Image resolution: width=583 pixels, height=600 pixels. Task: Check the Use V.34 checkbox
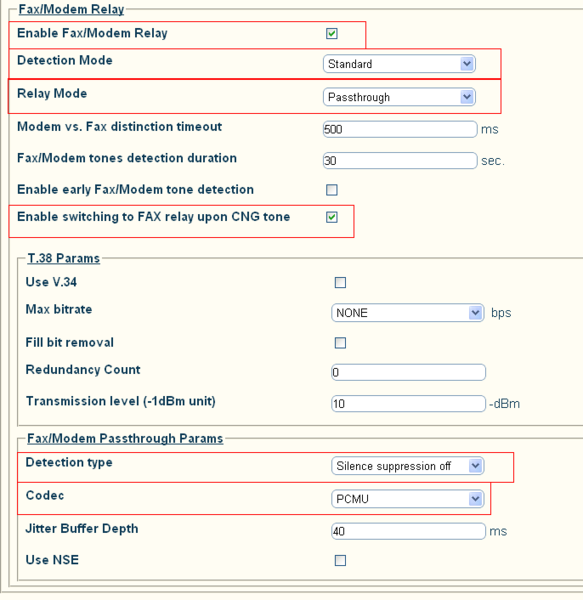click(340, 283)
